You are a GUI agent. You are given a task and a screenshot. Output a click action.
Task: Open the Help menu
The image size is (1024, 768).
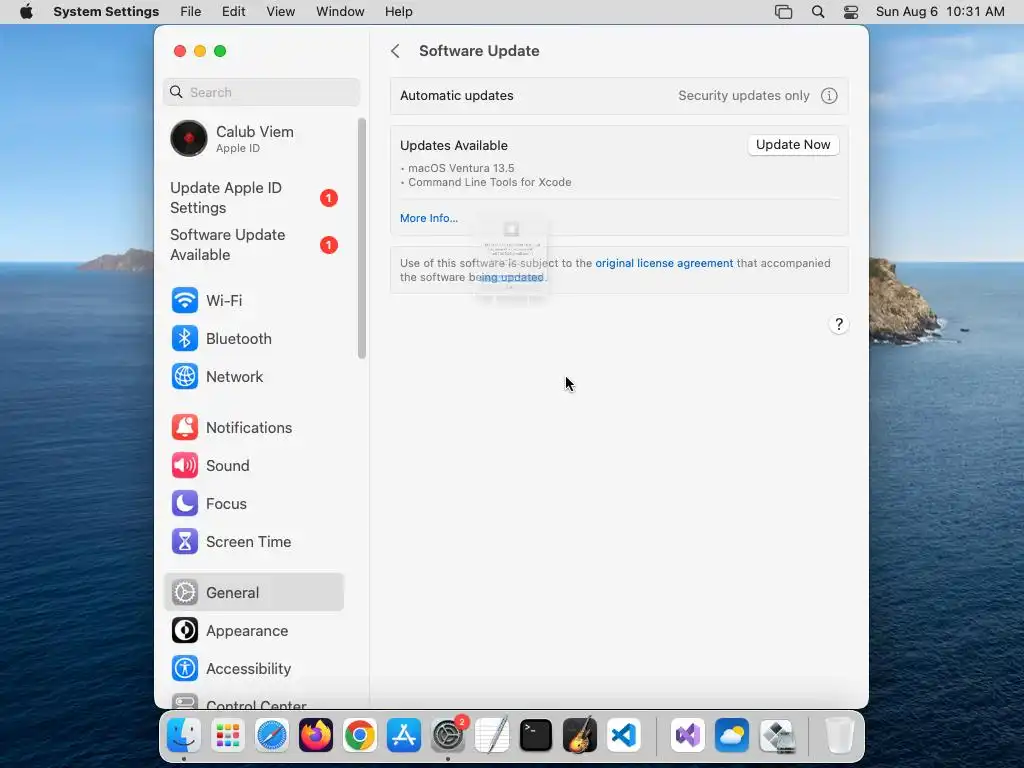click(398, 12)
